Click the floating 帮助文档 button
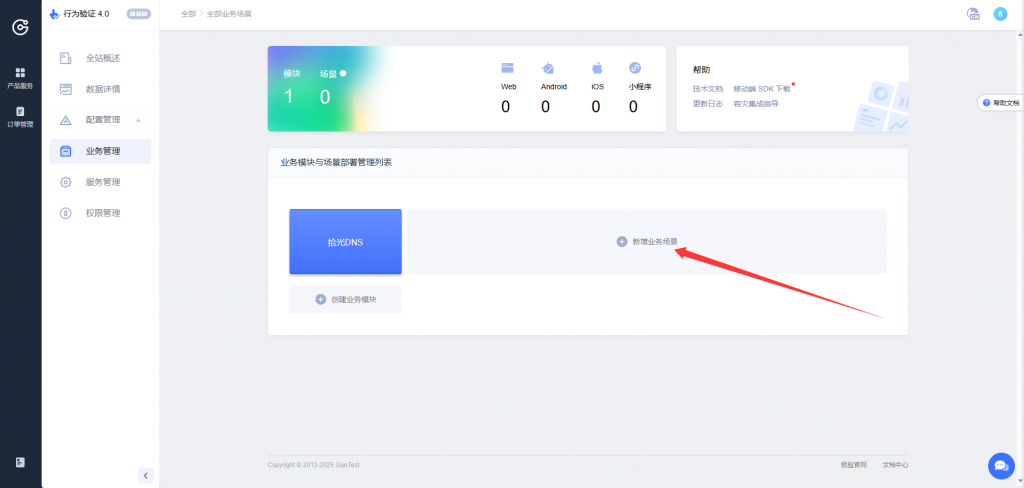 (x=1000, y=103)
